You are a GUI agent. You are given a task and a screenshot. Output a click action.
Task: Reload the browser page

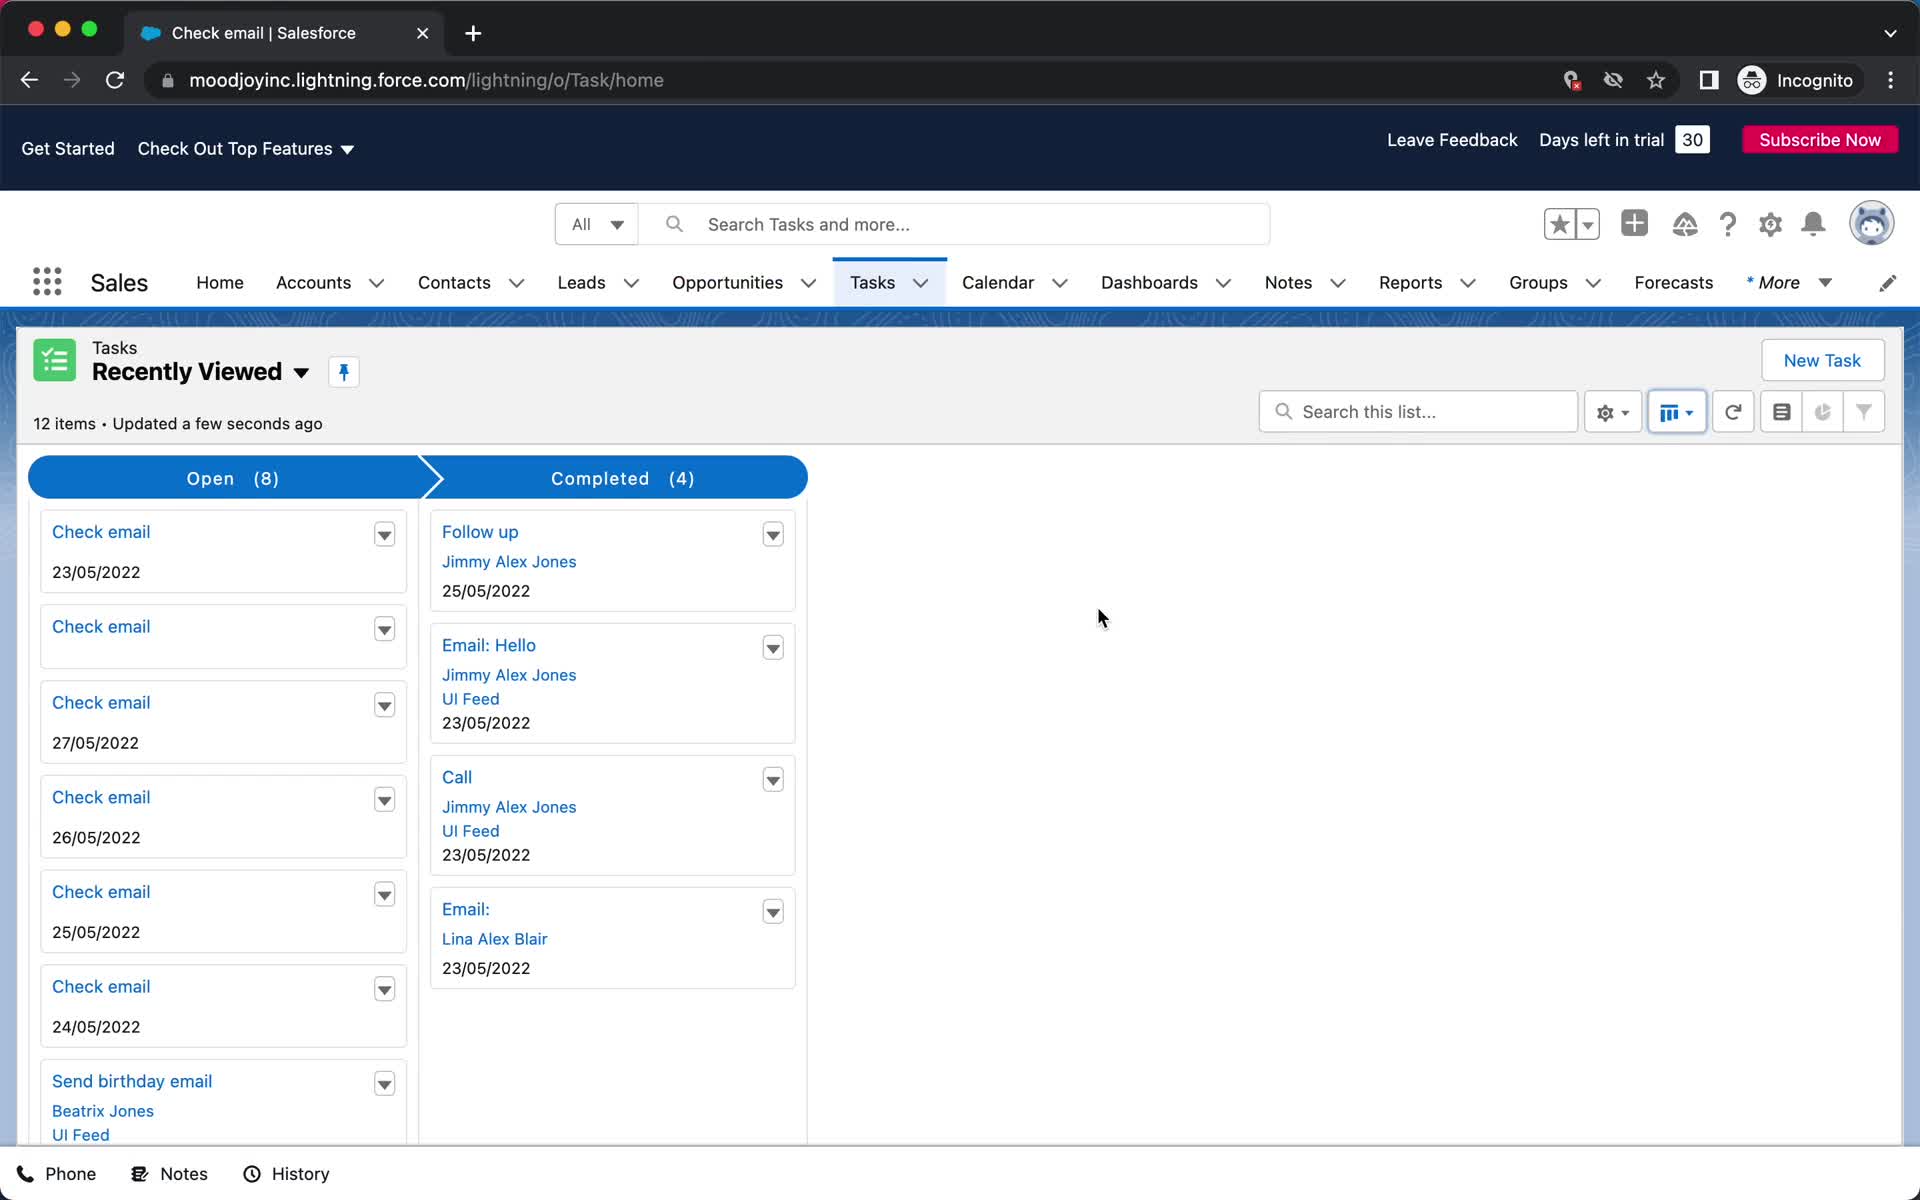pyautogui.click(x=115, y=80)
